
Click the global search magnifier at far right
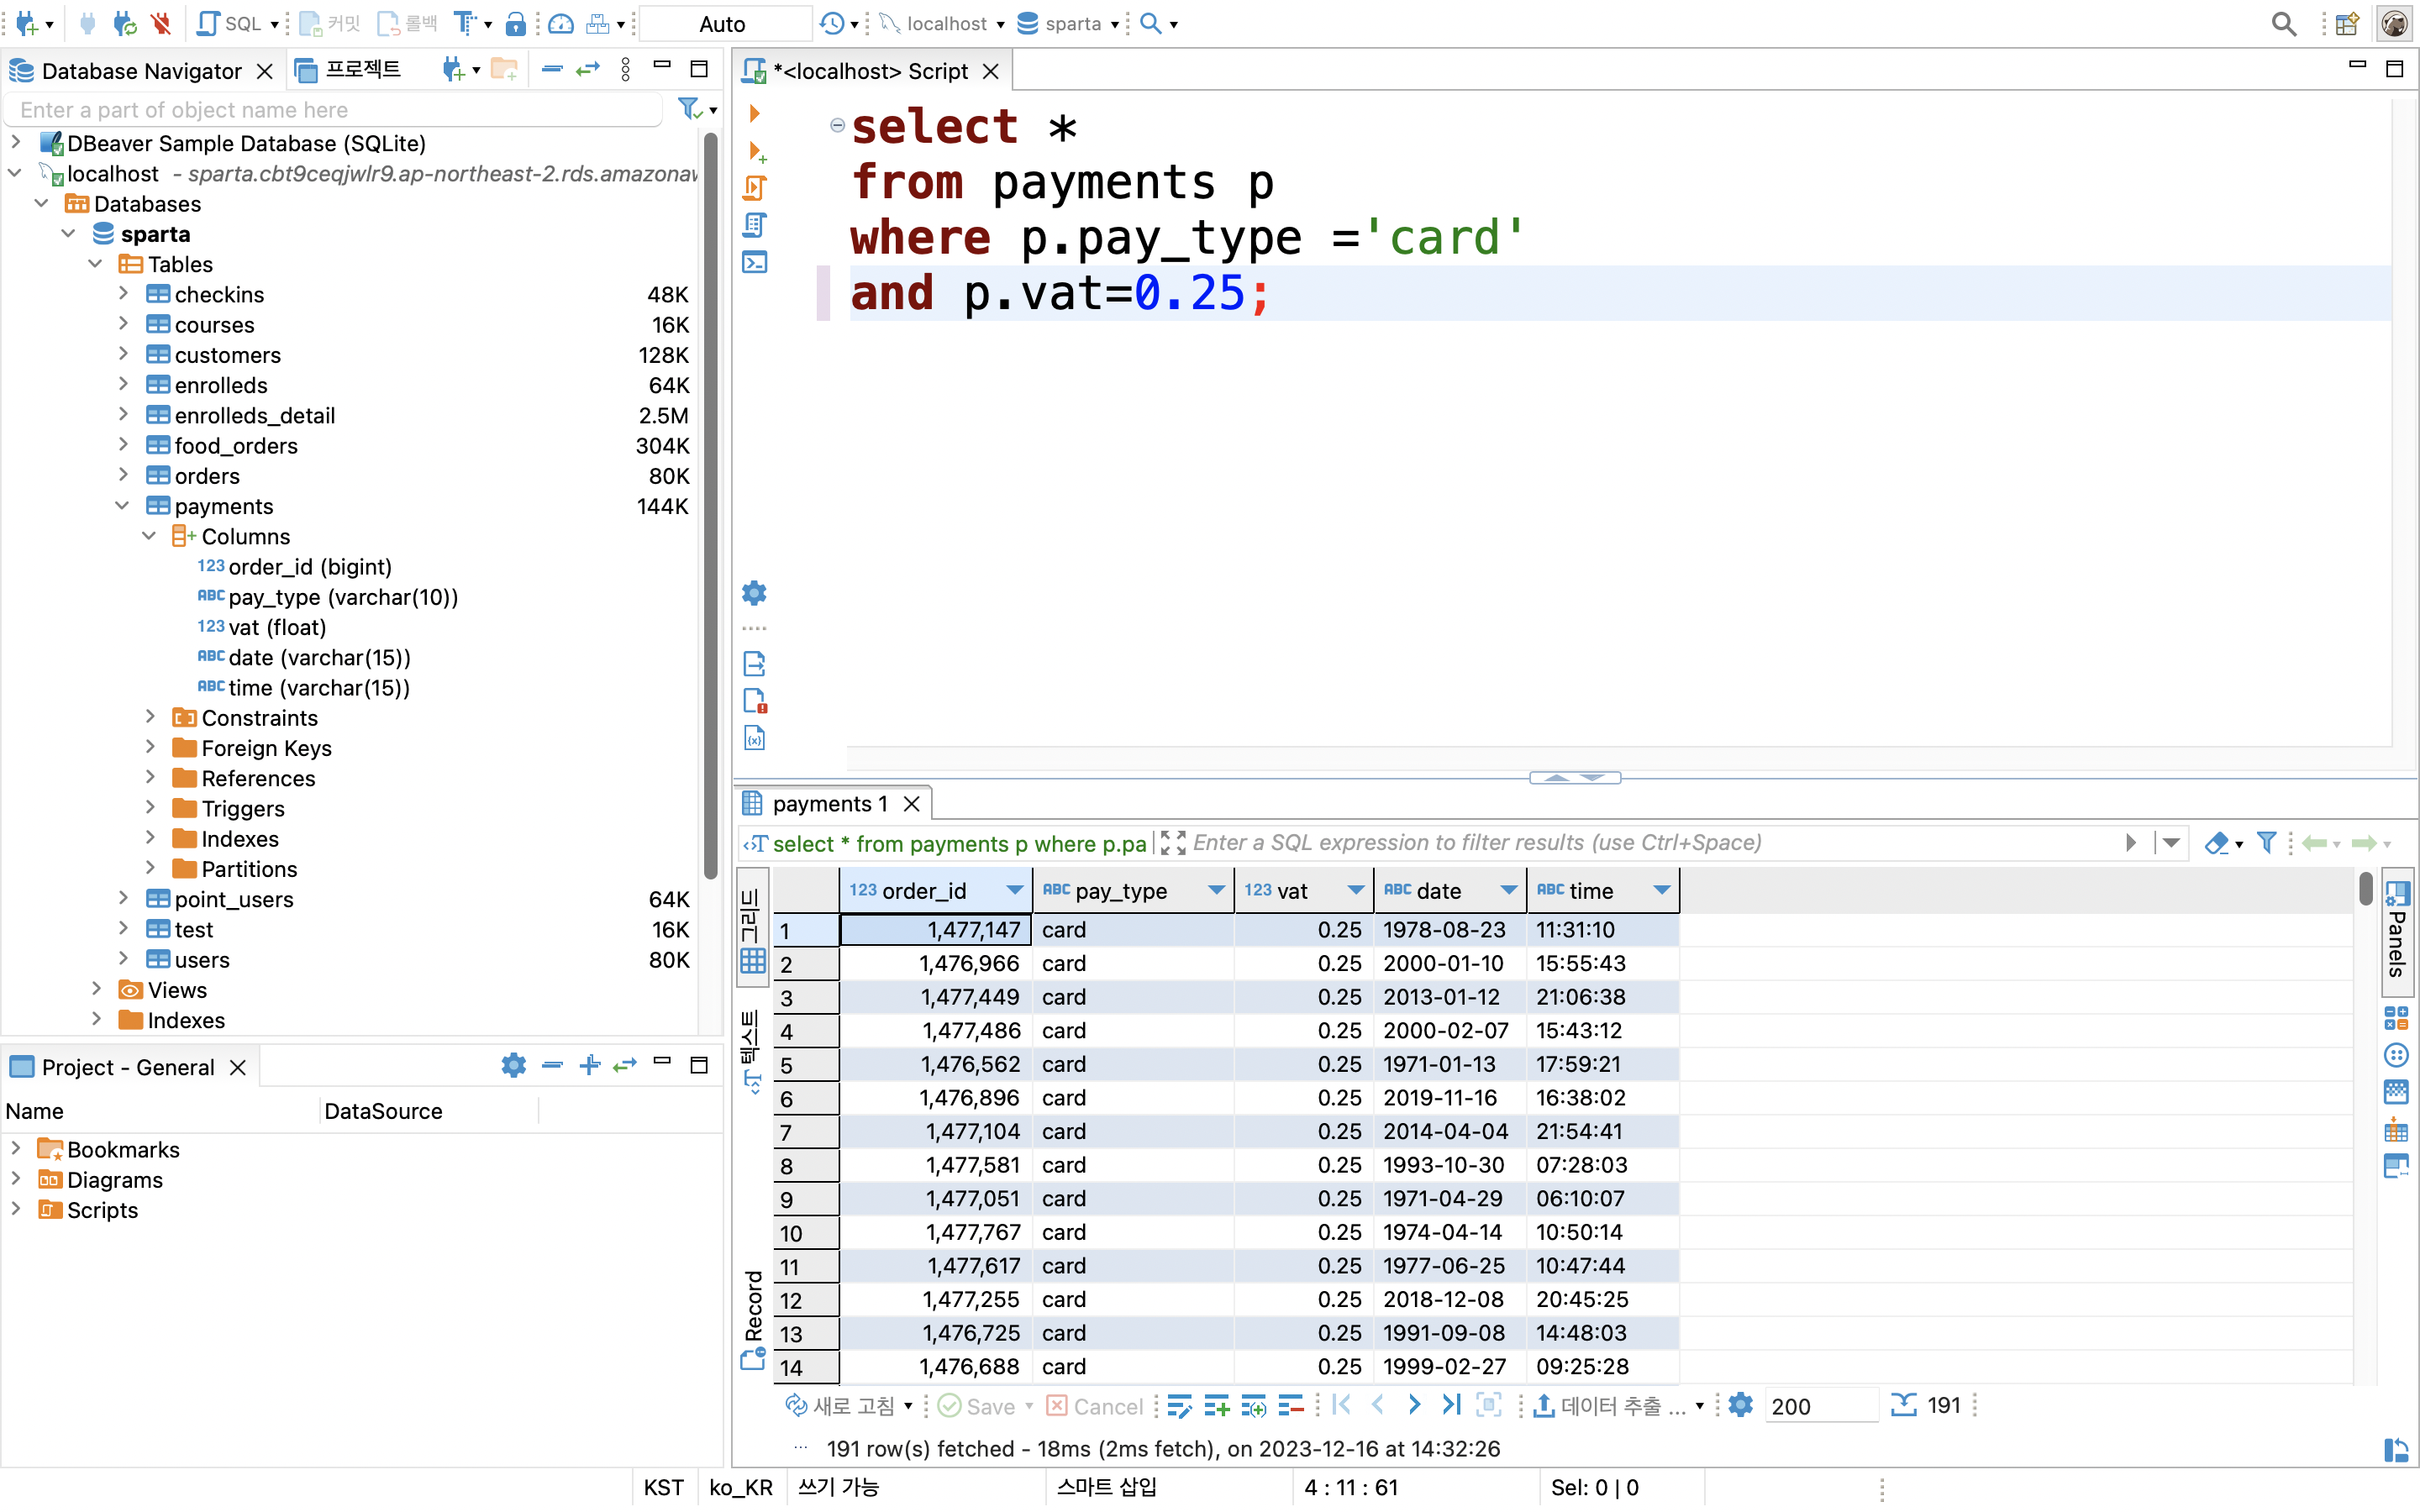(x=2283, y=23)
